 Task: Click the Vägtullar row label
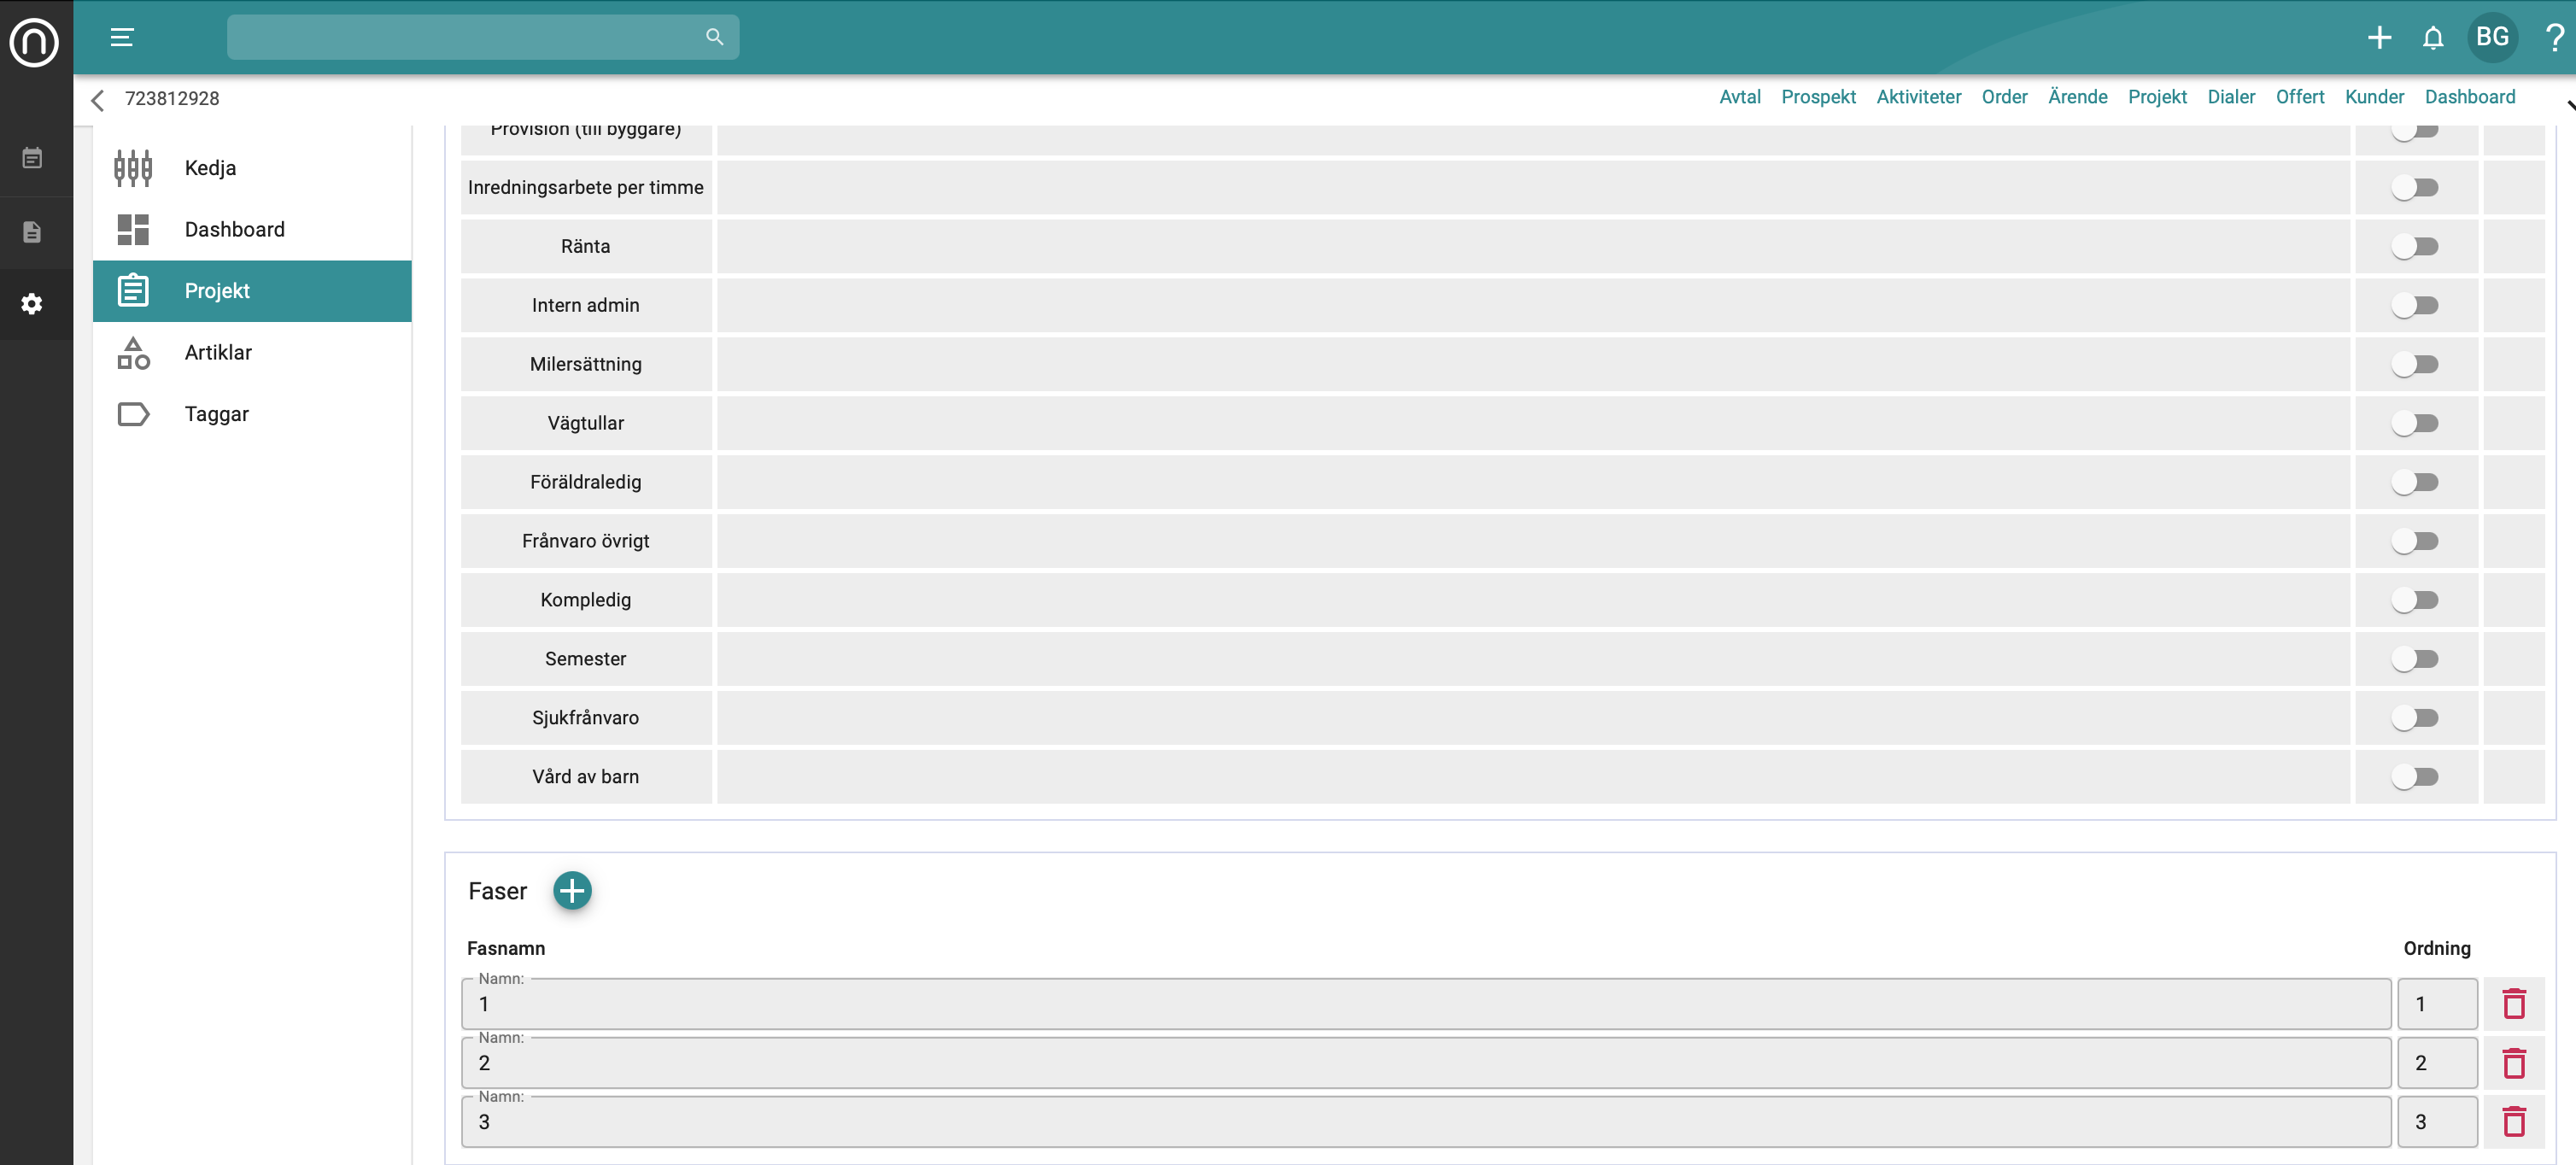click(585, 423)
